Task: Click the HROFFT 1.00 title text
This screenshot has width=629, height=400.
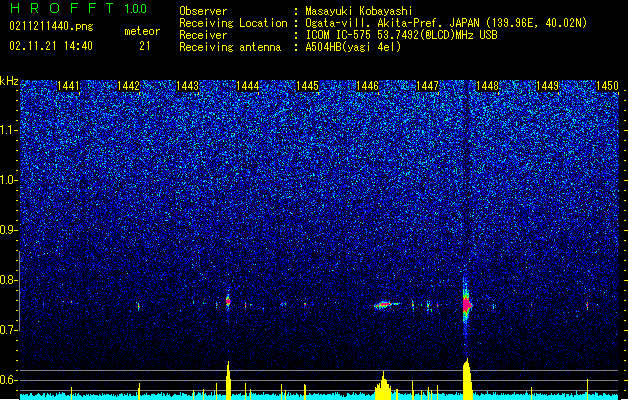Action: [x=79, y=8]
